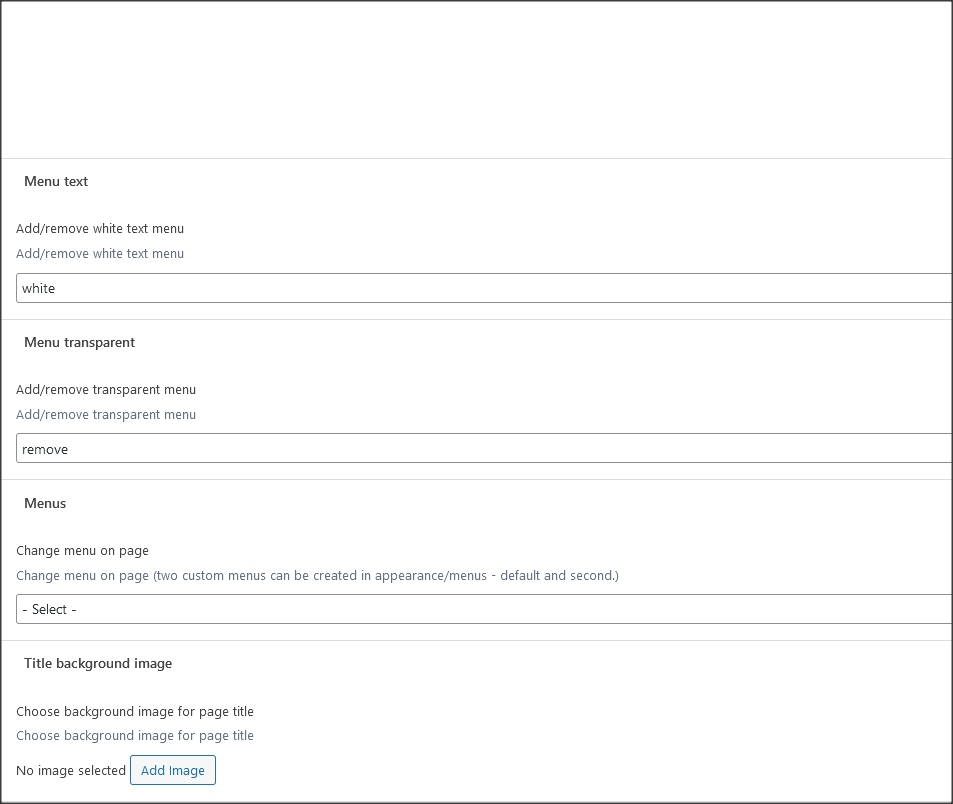This screenshot has height=804, width=953.
Task: Open the white text menu dropdown
Action: click(484, 288)
